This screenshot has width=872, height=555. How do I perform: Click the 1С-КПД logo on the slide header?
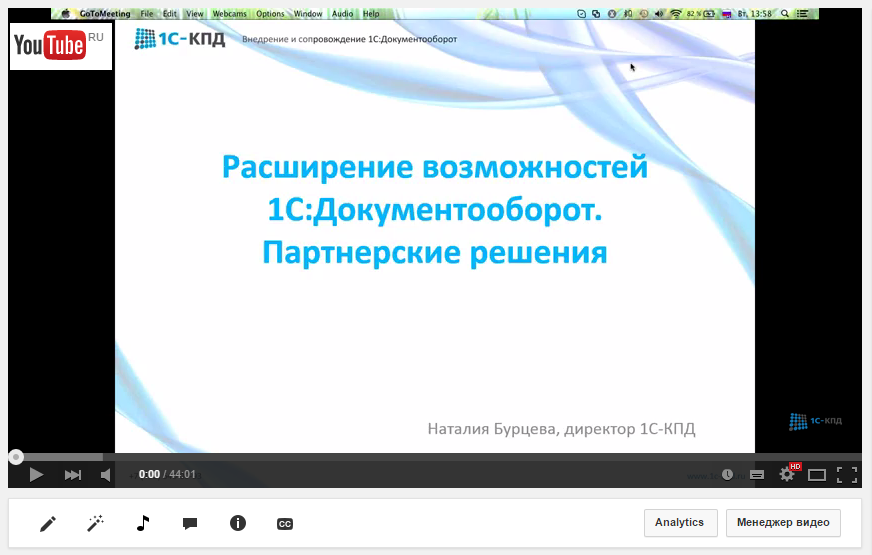click(180, 39)
